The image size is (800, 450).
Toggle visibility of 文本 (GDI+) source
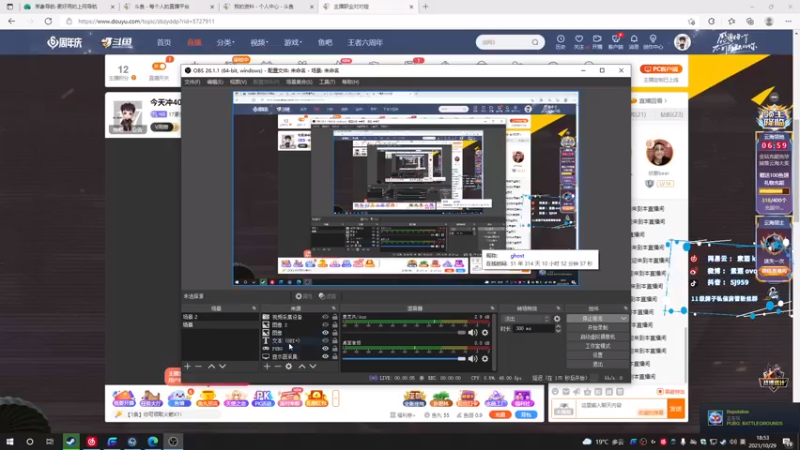click(325, 340)
